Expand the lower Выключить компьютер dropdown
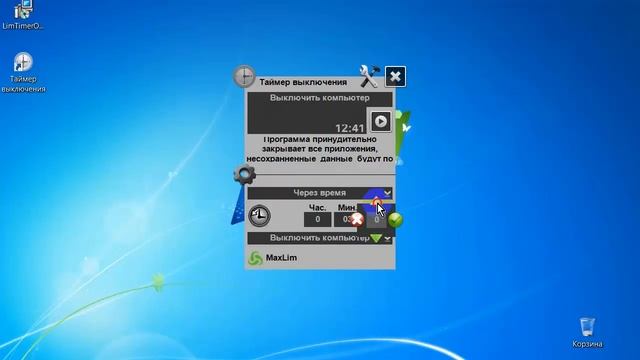 pos(320,238)
